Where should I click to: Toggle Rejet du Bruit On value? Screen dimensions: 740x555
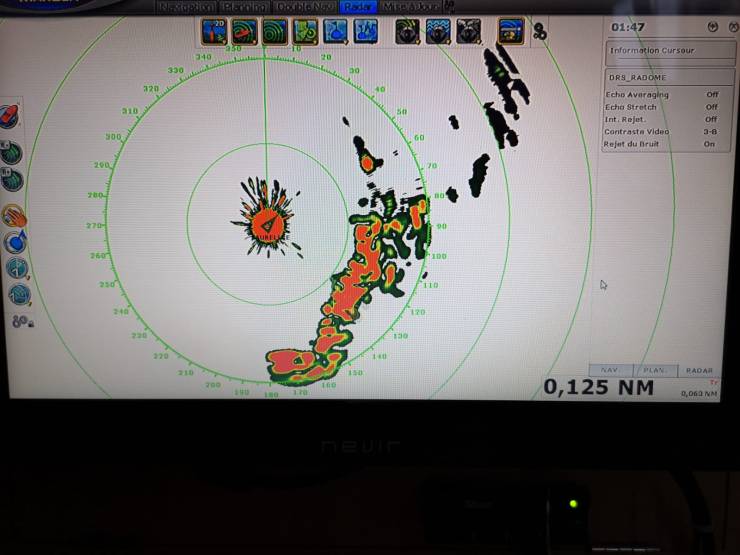(x=709, y=144)
